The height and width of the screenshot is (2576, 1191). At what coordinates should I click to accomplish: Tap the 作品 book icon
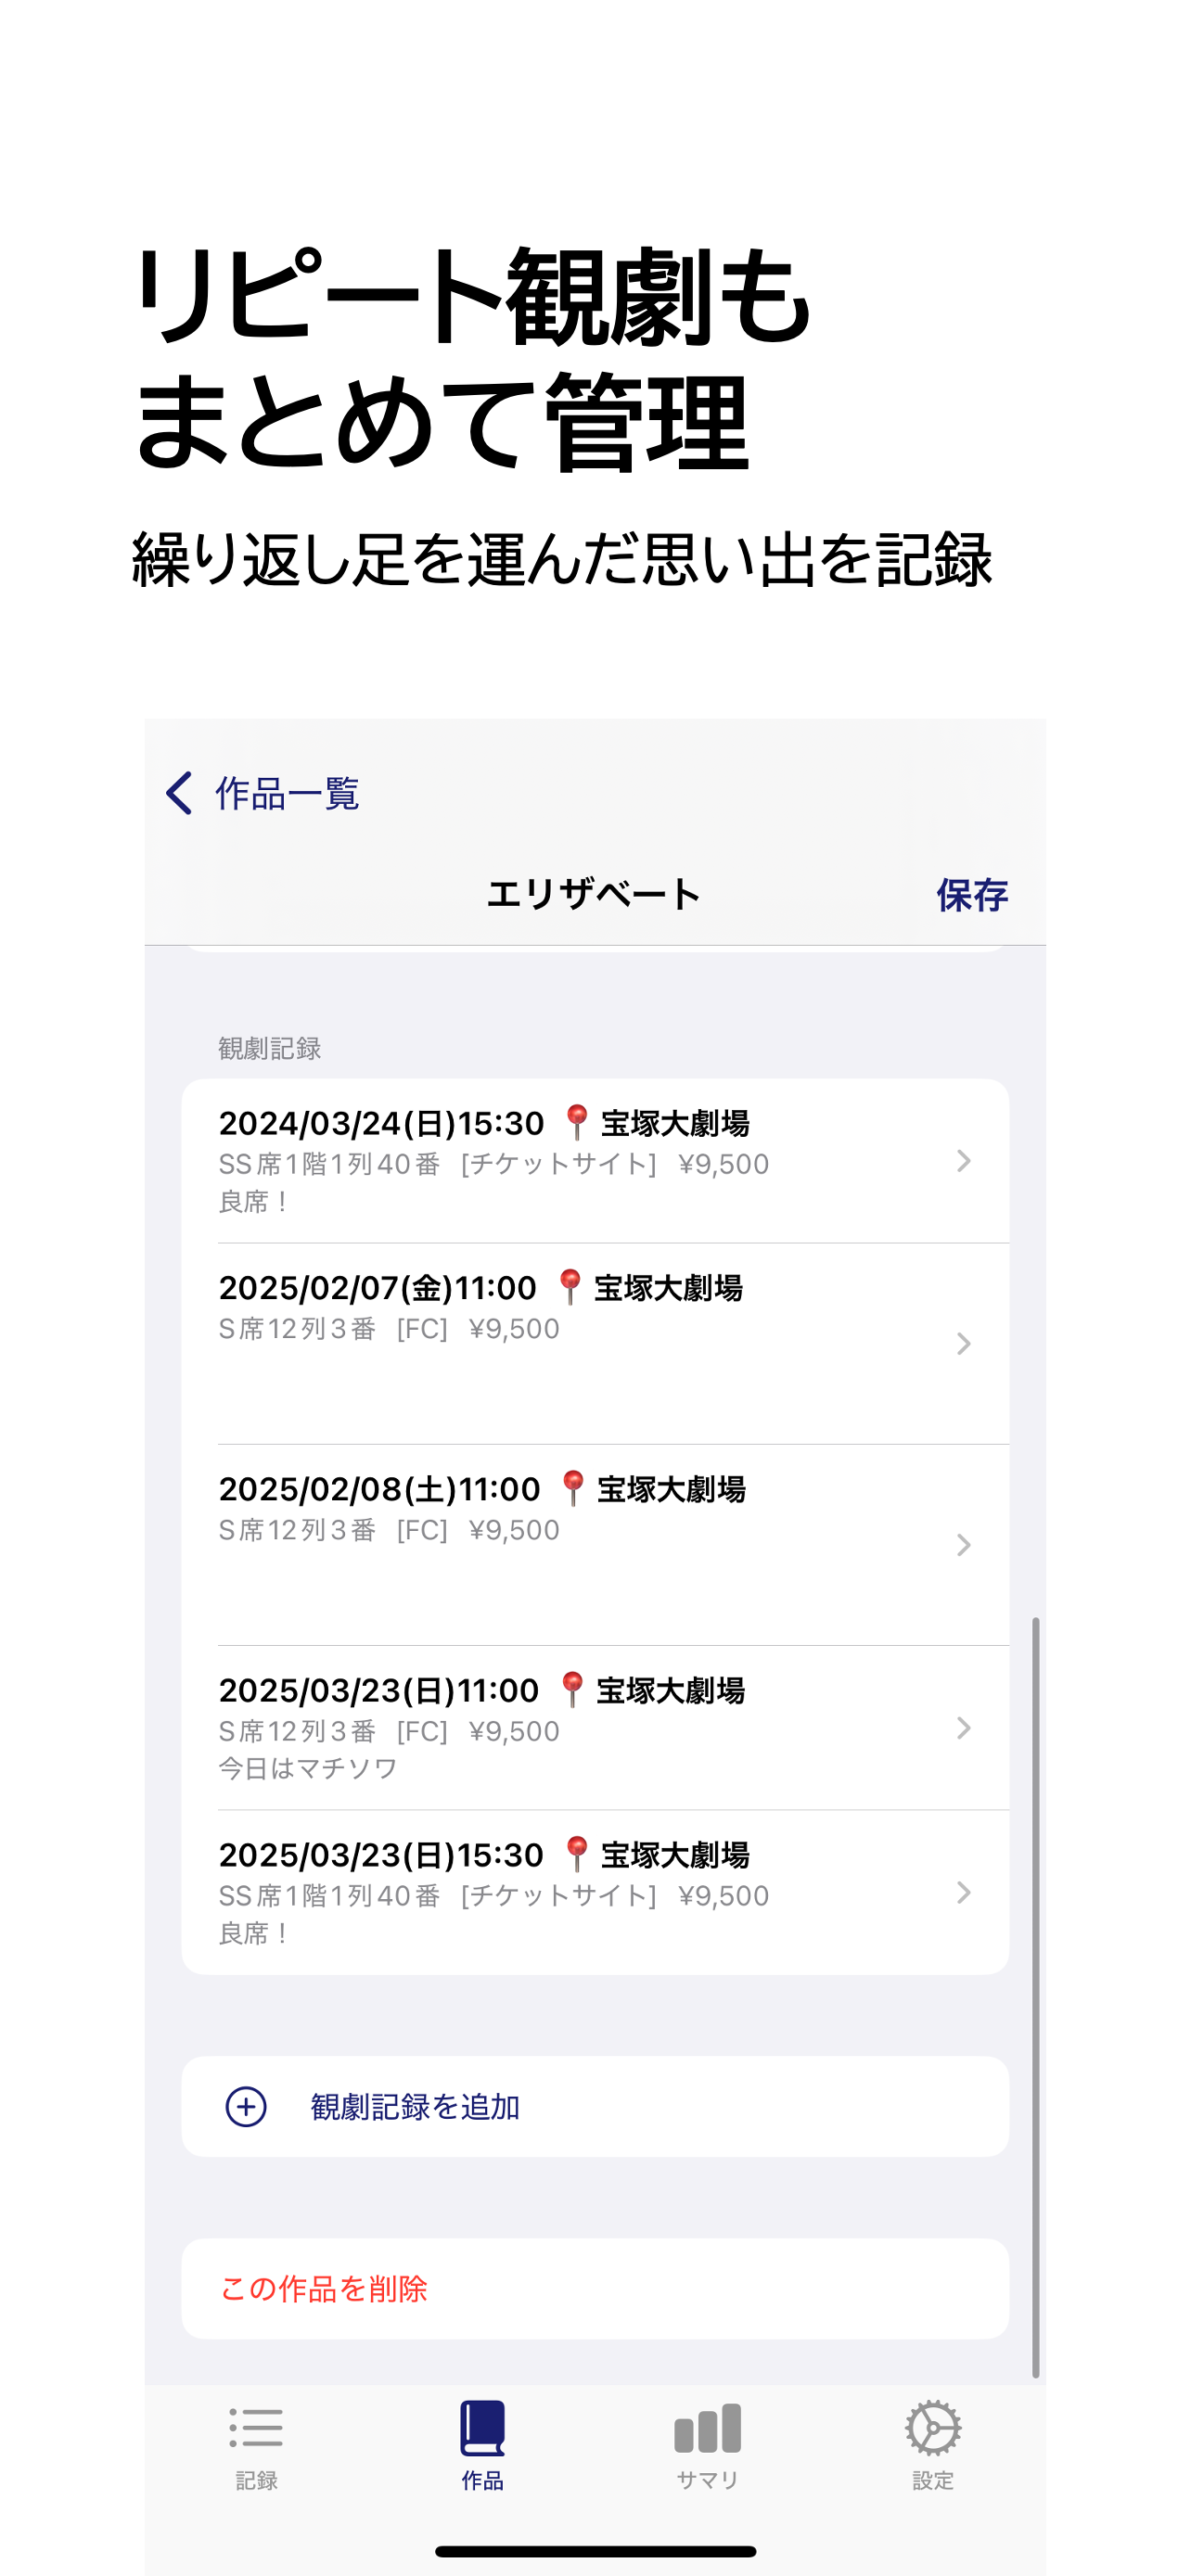[x=482, y=2428]
